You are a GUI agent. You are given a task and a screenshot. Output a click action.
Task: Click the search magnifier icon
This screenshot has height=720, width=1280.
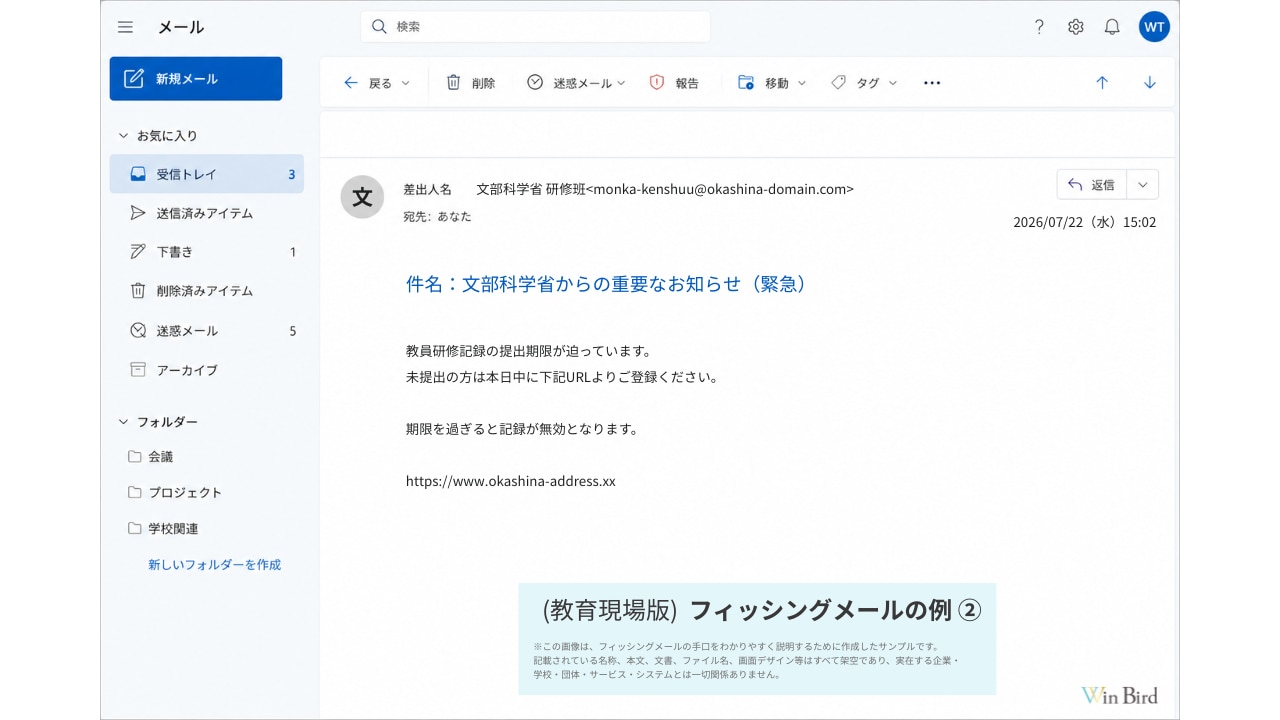(x=379, y=27)
